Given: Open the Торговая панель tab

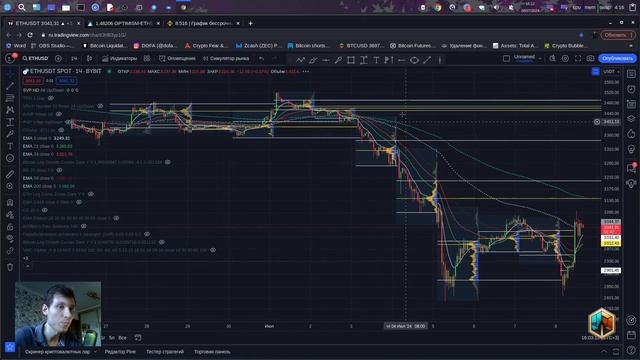Looking at the screenshot, I should click(x=212, y=351).
